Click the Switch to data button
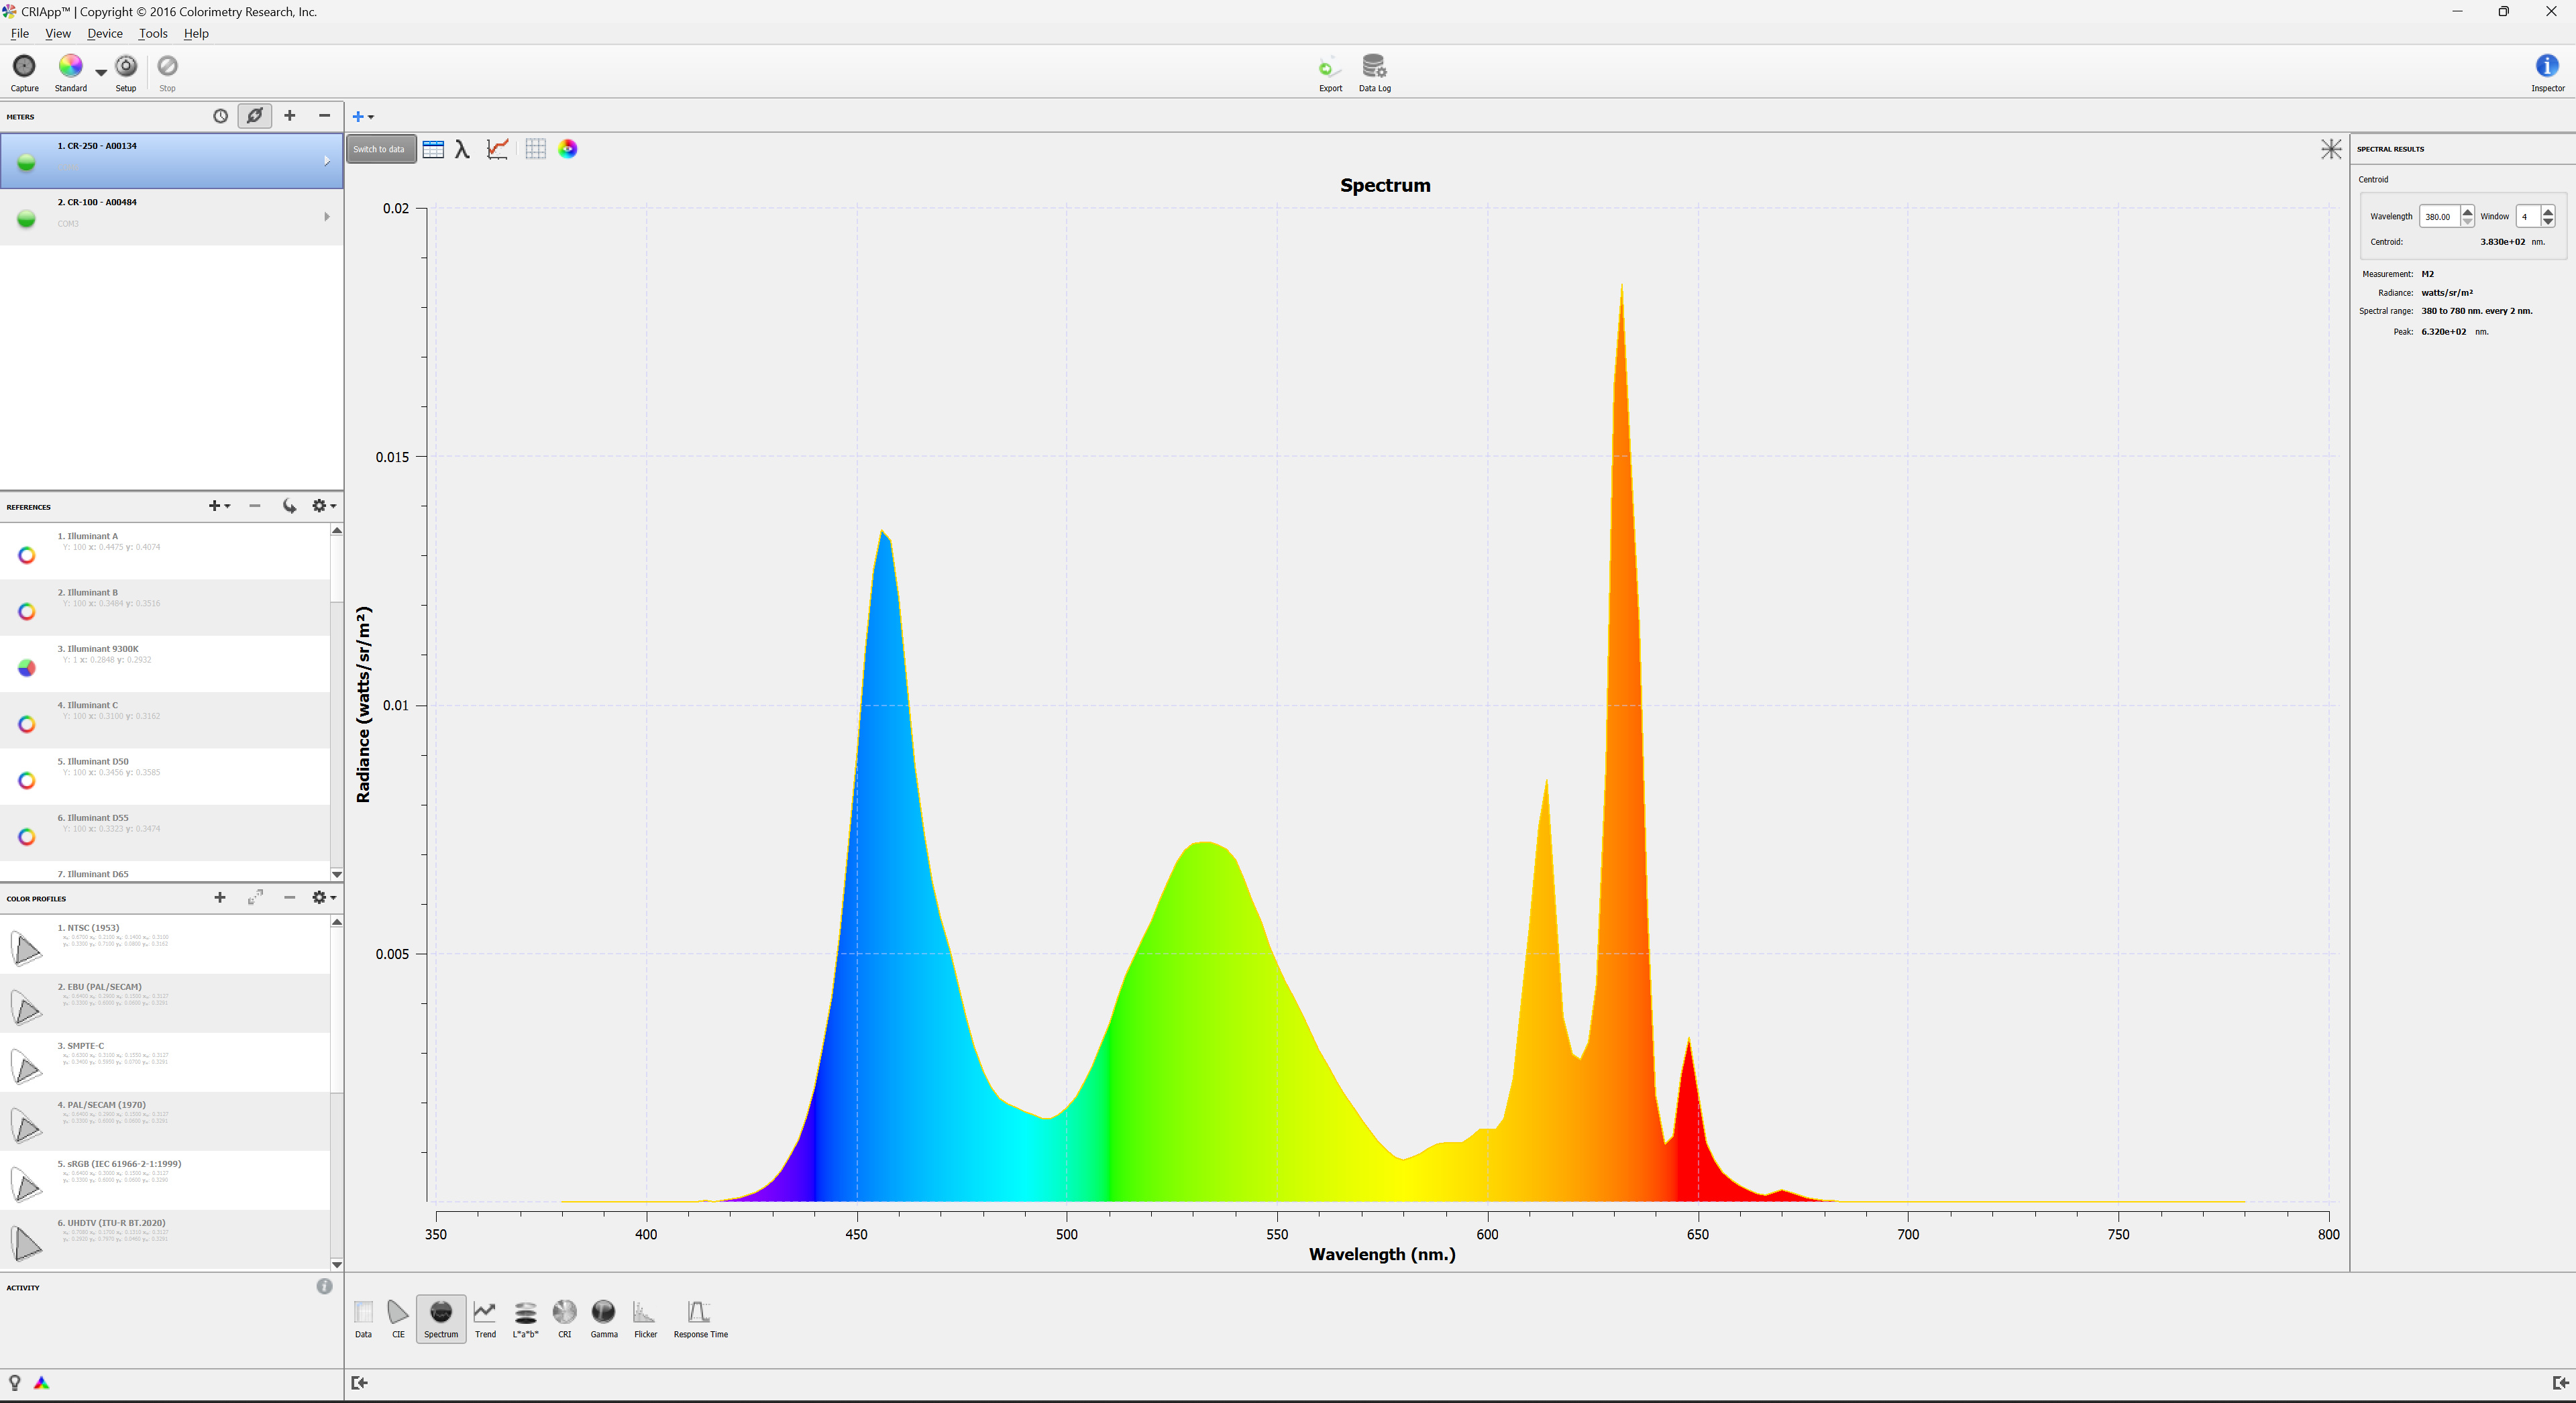Viewport: 2576px width, 1403px height. [x=380, y=149]
